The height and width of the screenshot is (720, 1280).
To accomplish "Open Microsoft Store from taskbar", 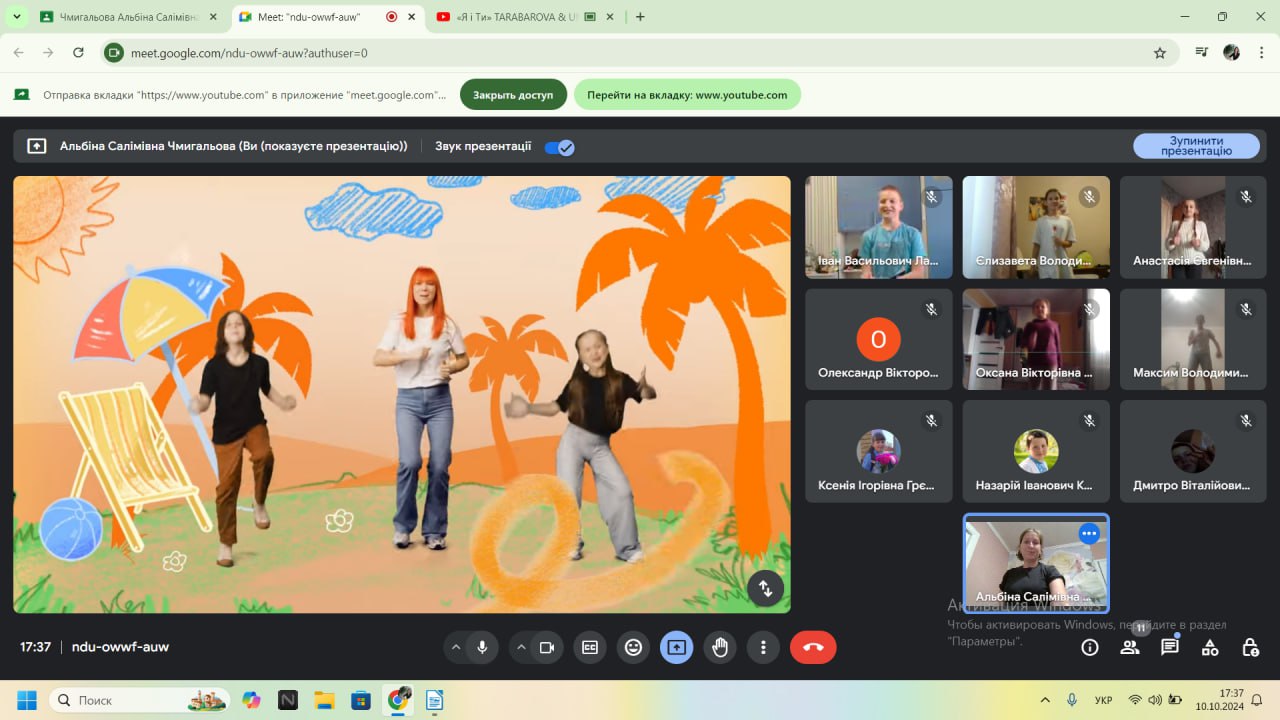I will click(361, 700).
